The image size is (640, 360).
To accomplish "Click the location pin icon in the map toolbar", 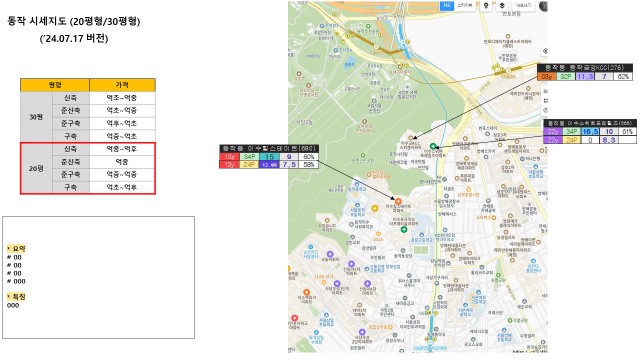I will click(x=486, y=6).
